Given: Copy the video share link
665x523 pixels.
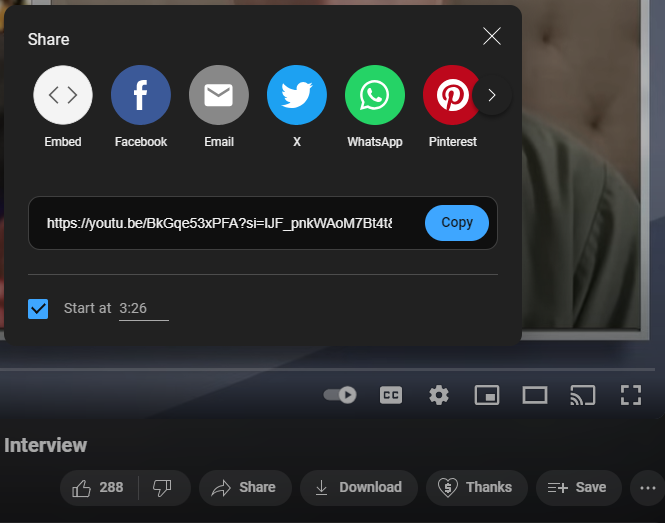Looking at the screenshot, I should [x=457, y=223].
